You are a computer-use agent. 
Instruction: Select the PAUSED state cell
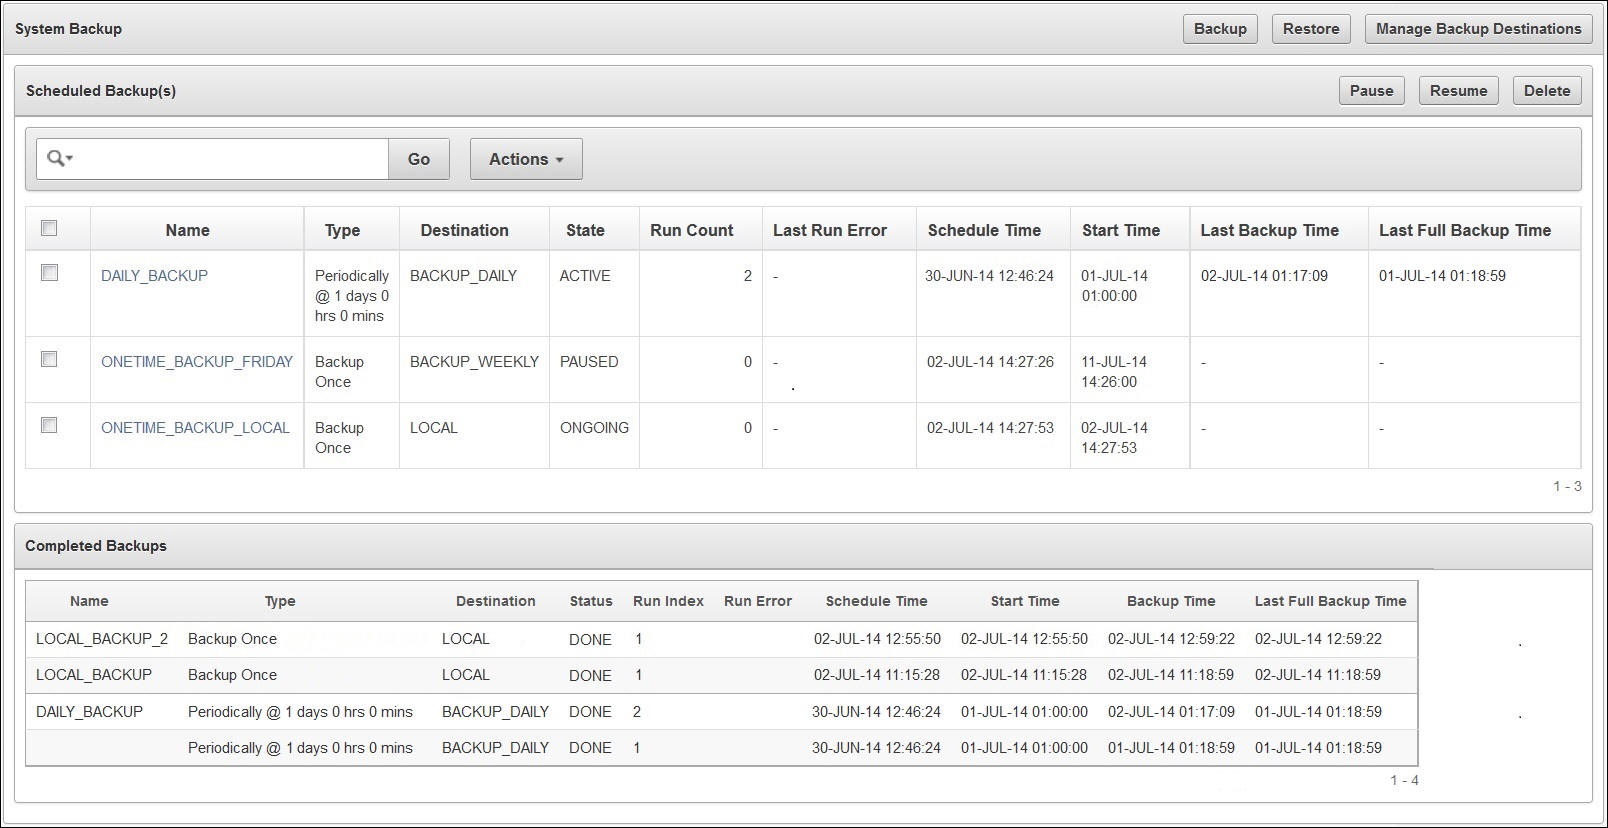[589, 361]
